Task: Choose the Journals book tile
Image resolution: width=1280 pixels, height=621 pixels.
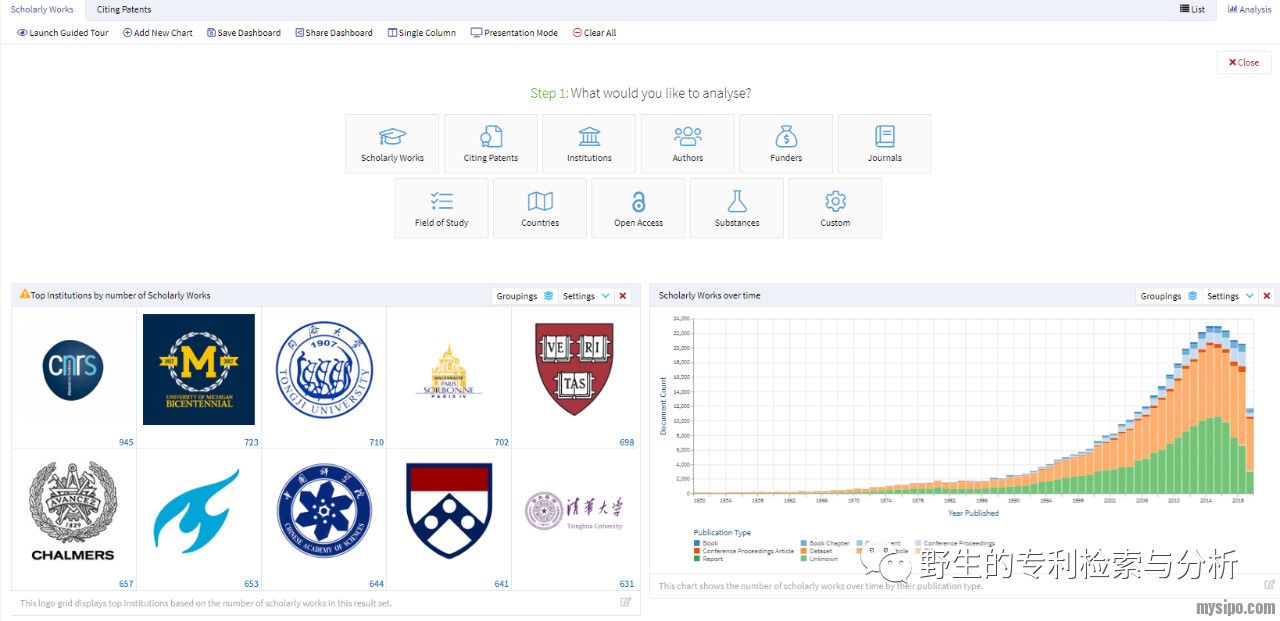Action: coord(884,144)
